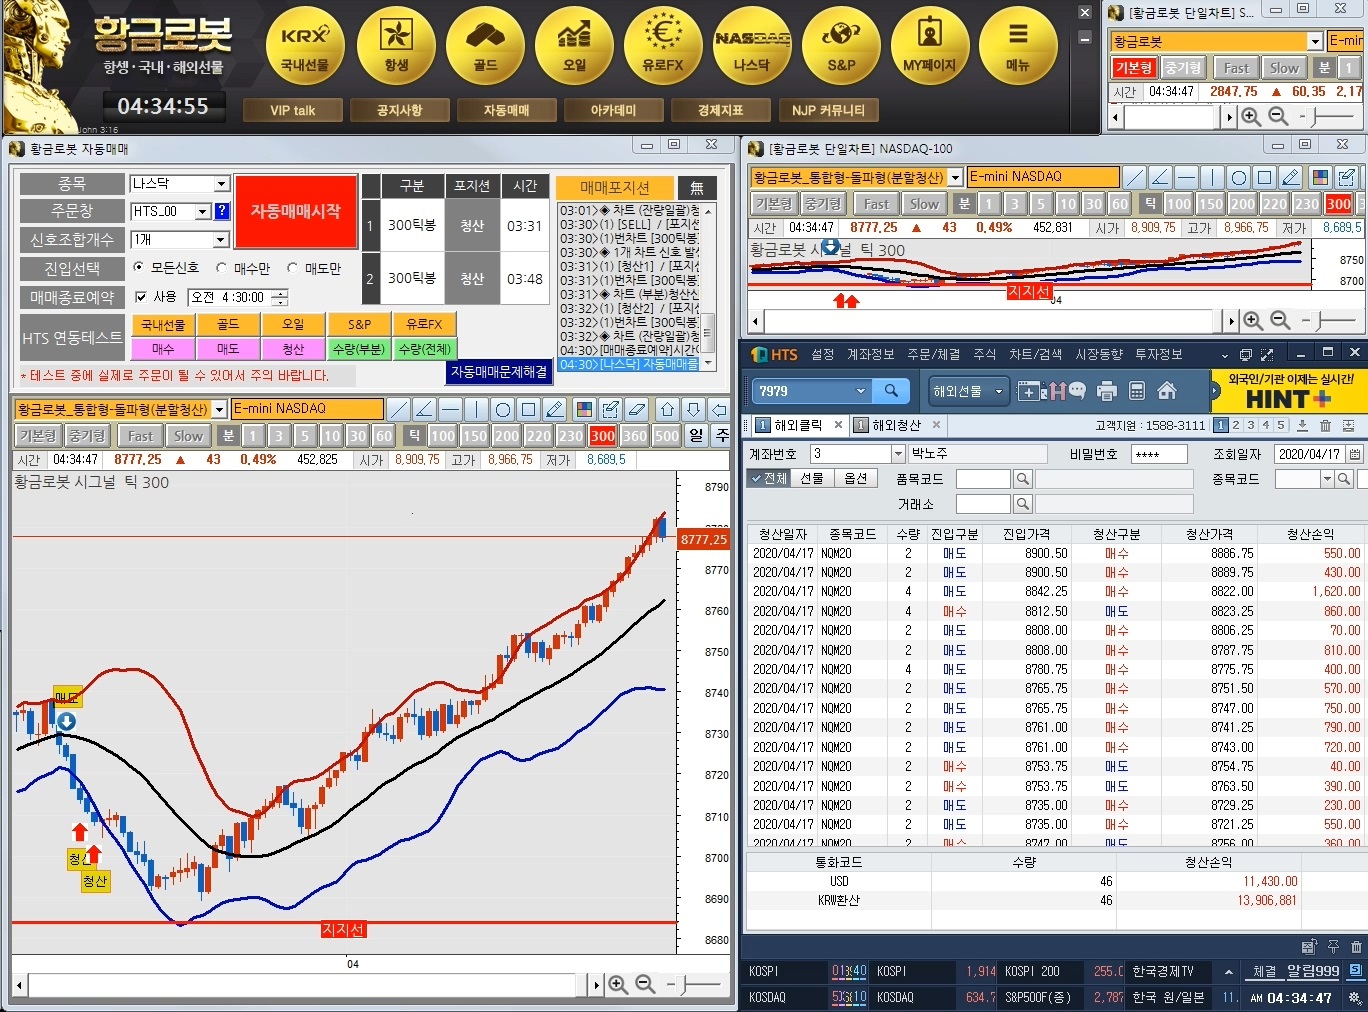Image resolution: width=1368 pixels, height=1012 pixels.
Task: Expand the 황금로봇 dropdown in top-right window
Action: [1315, 41]
